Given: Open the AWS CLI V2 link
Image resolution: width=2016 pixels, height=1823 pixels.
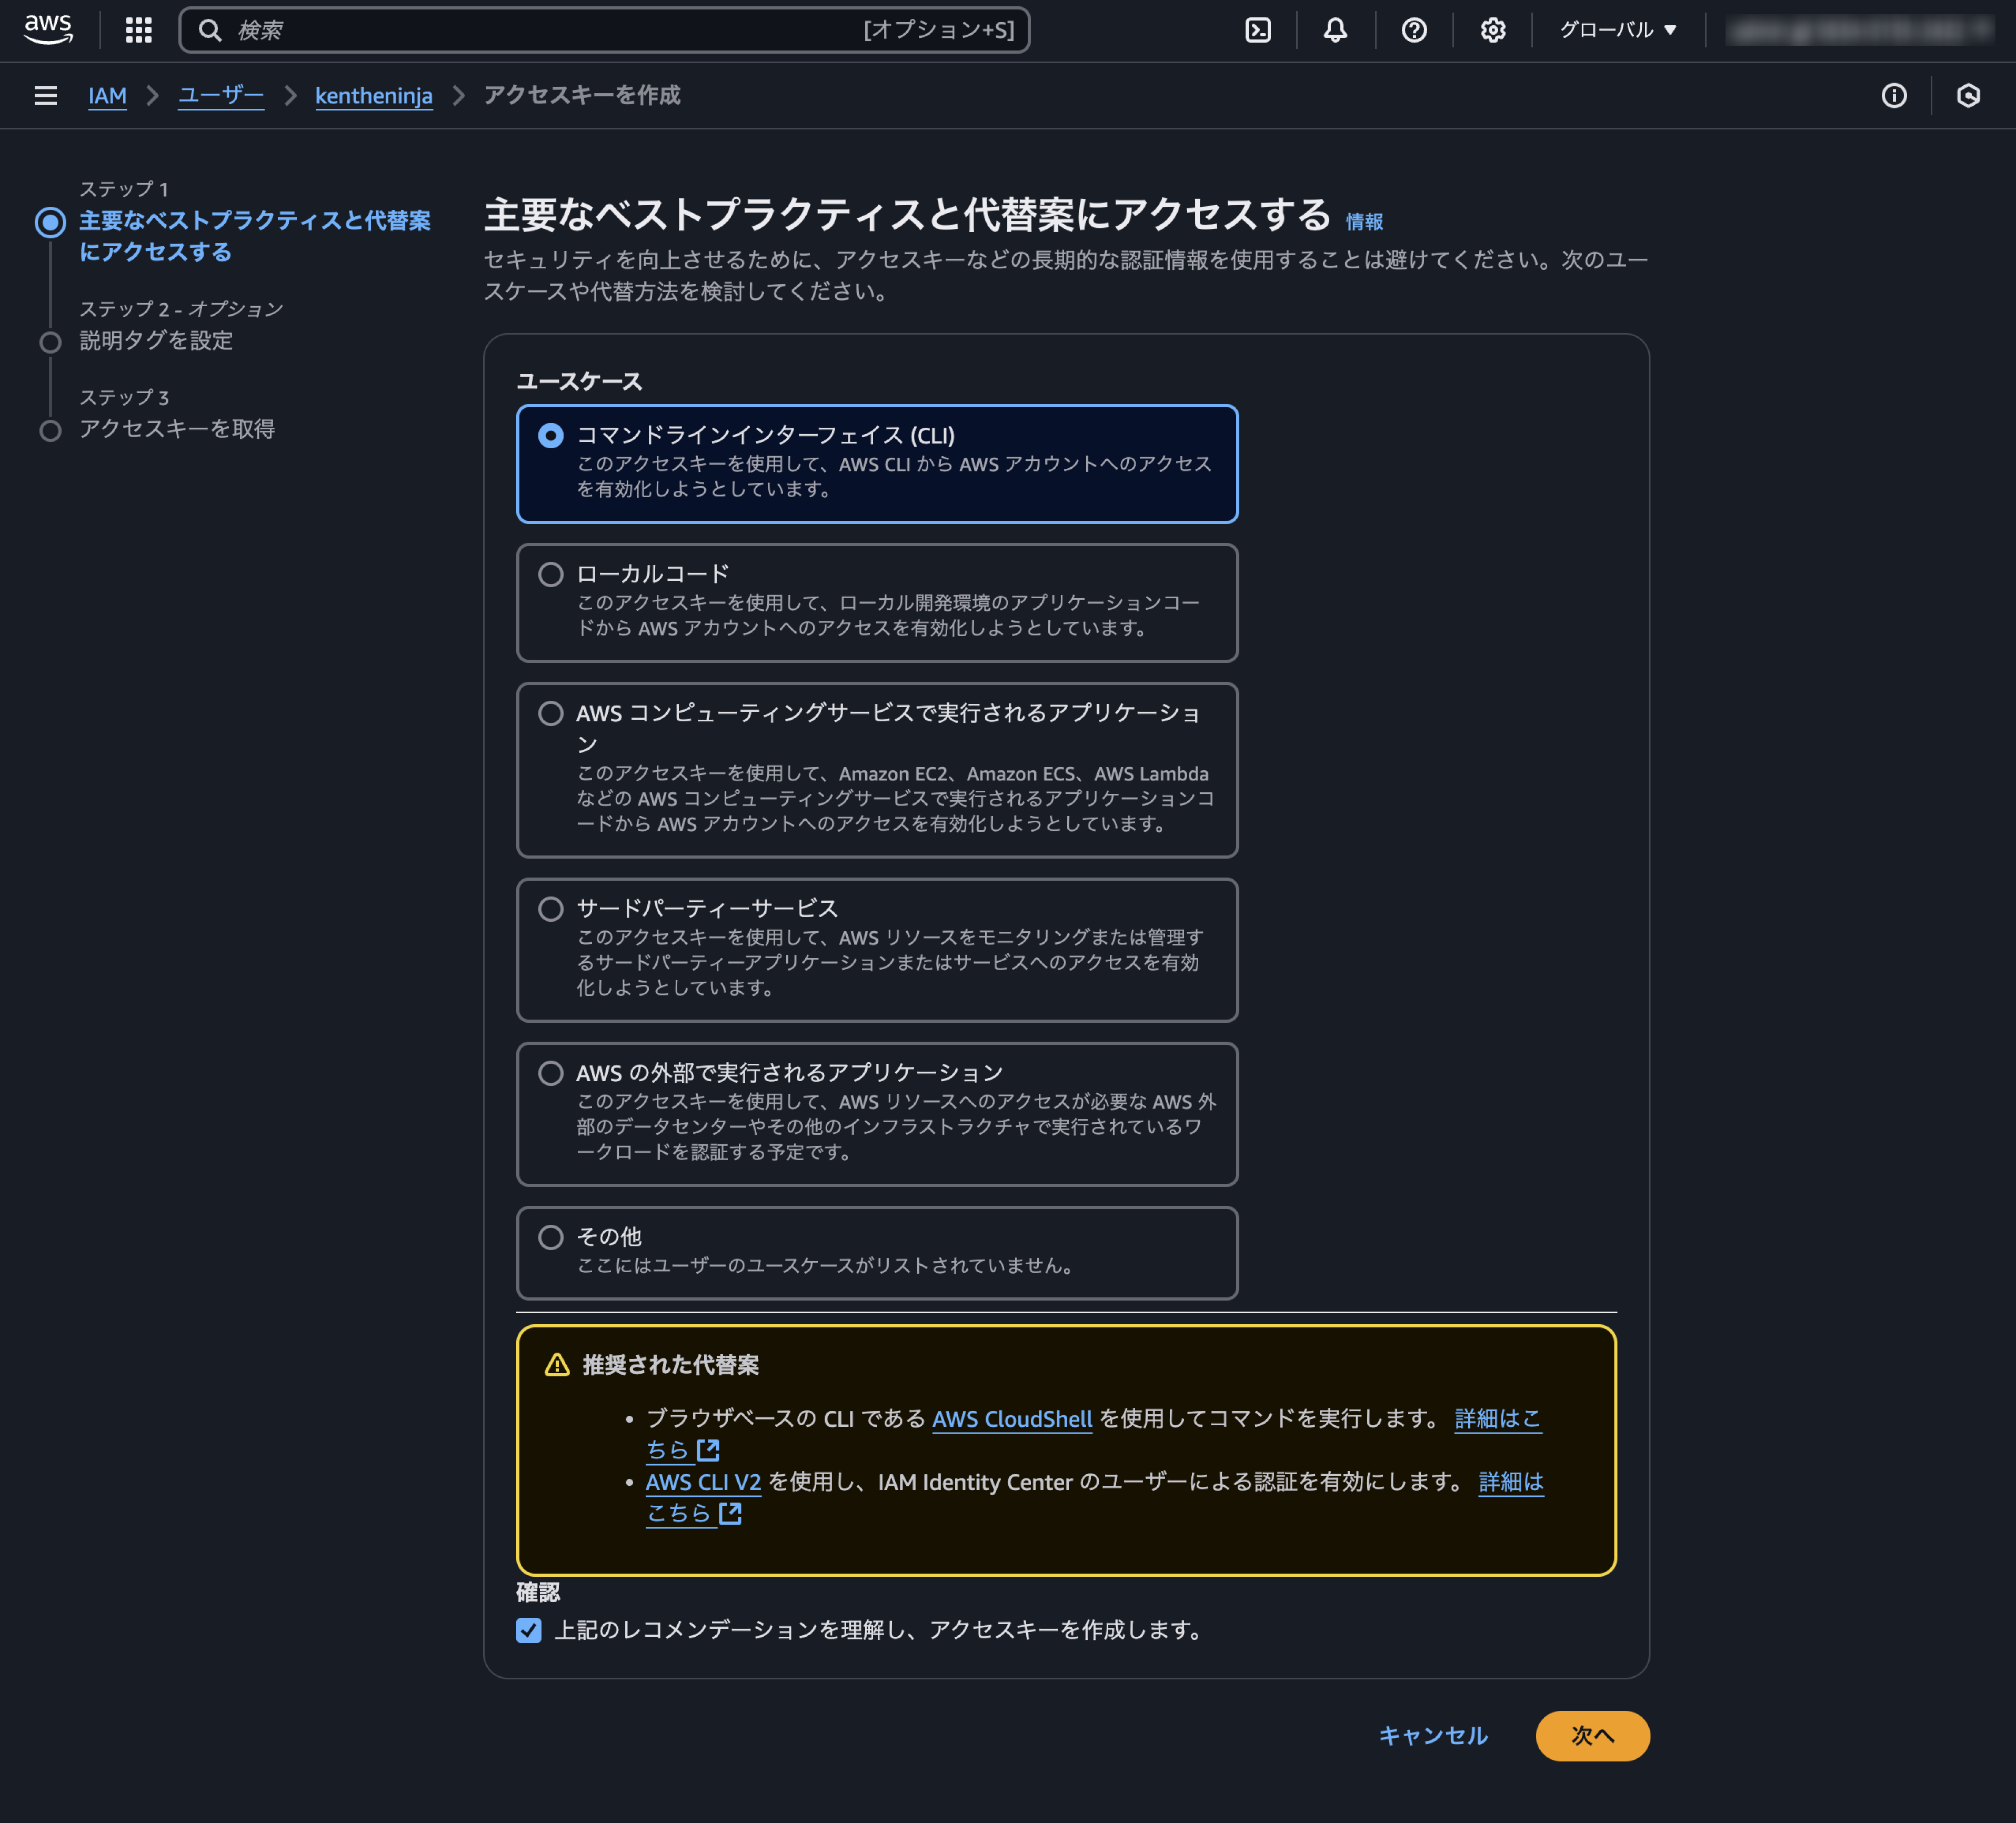Looking at the screenshot, I should pyautogui.click(x=703, y=1482).
